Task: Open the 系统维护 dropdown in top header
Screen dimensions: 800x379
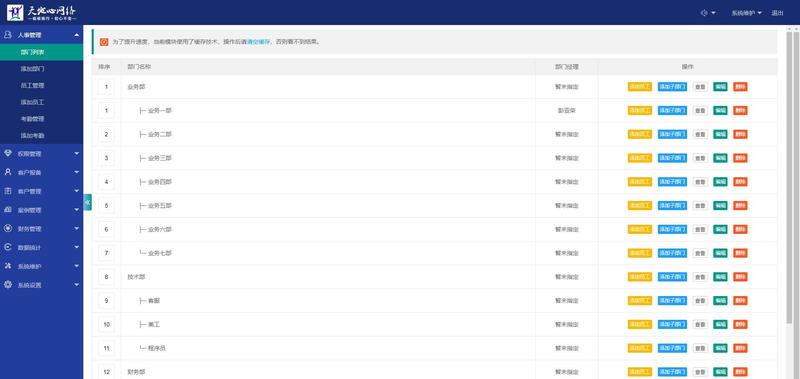Action: (746, 13)
